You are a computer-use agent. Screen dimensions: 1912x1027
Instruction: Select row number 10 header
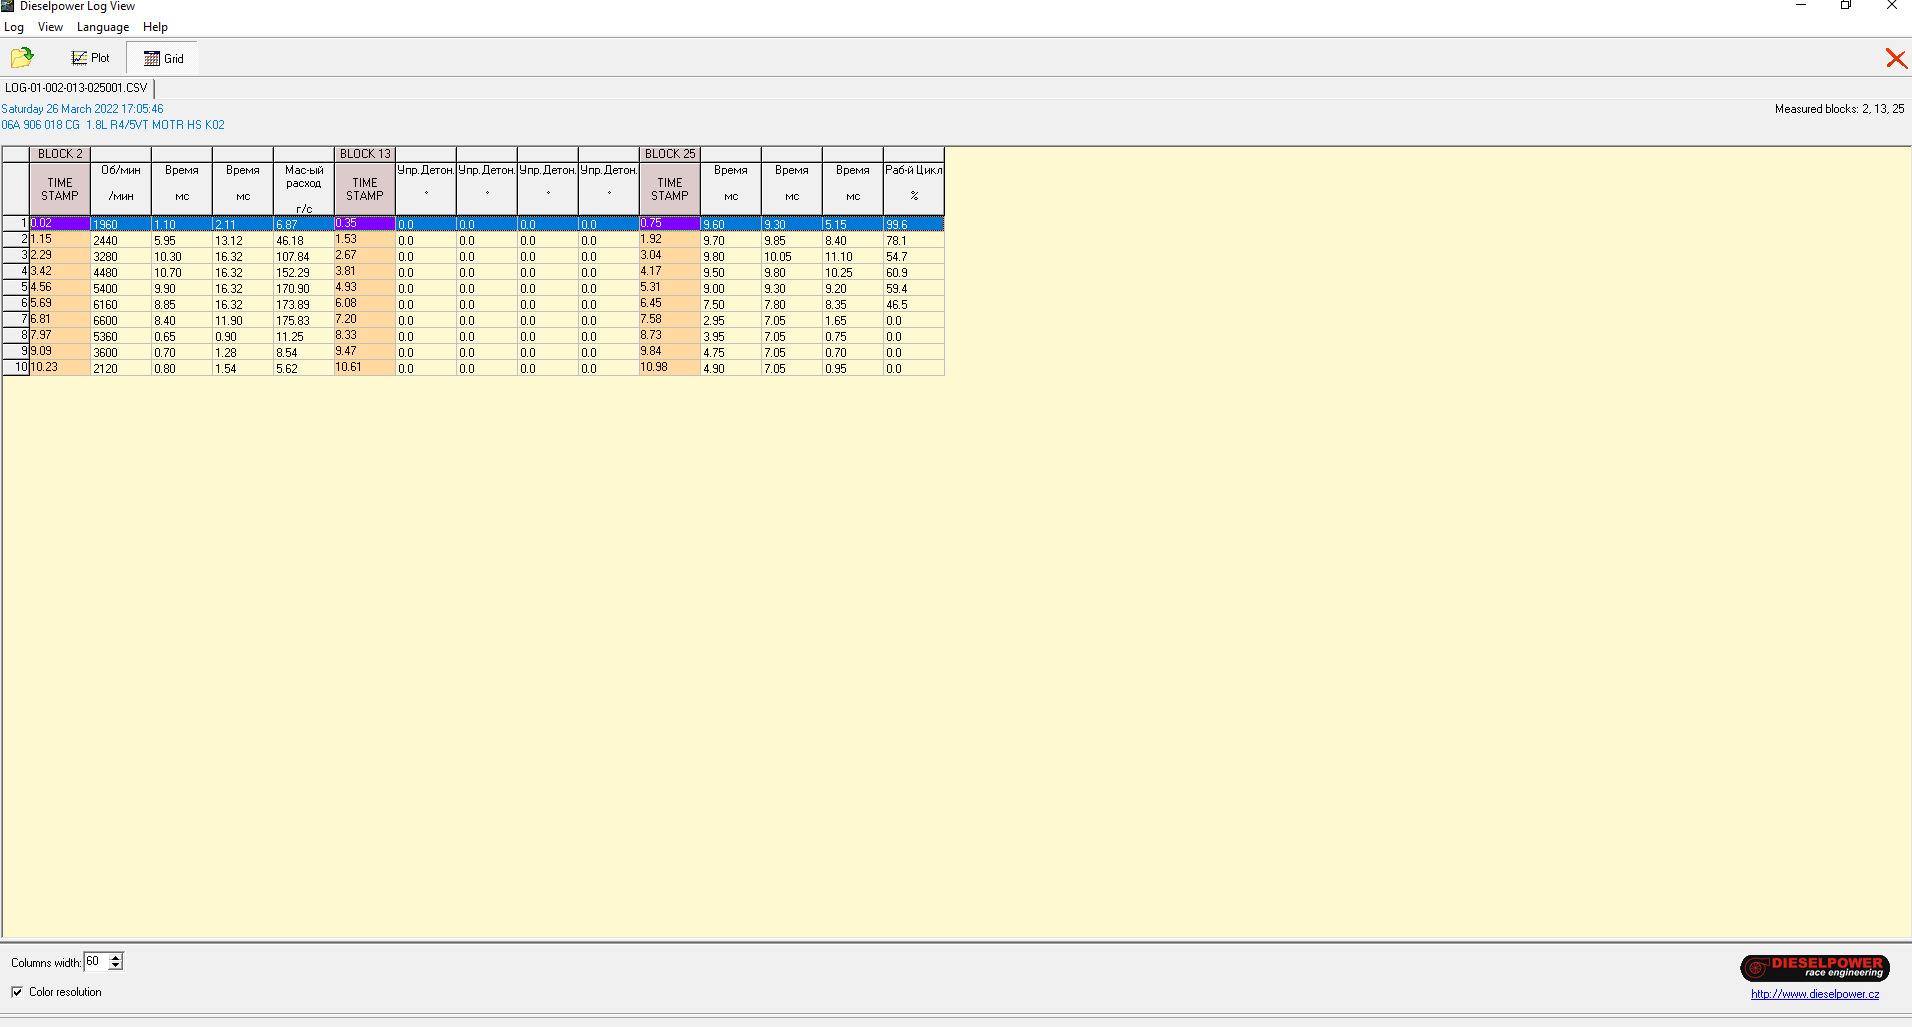pyautogui.click(x=16, y=367)
